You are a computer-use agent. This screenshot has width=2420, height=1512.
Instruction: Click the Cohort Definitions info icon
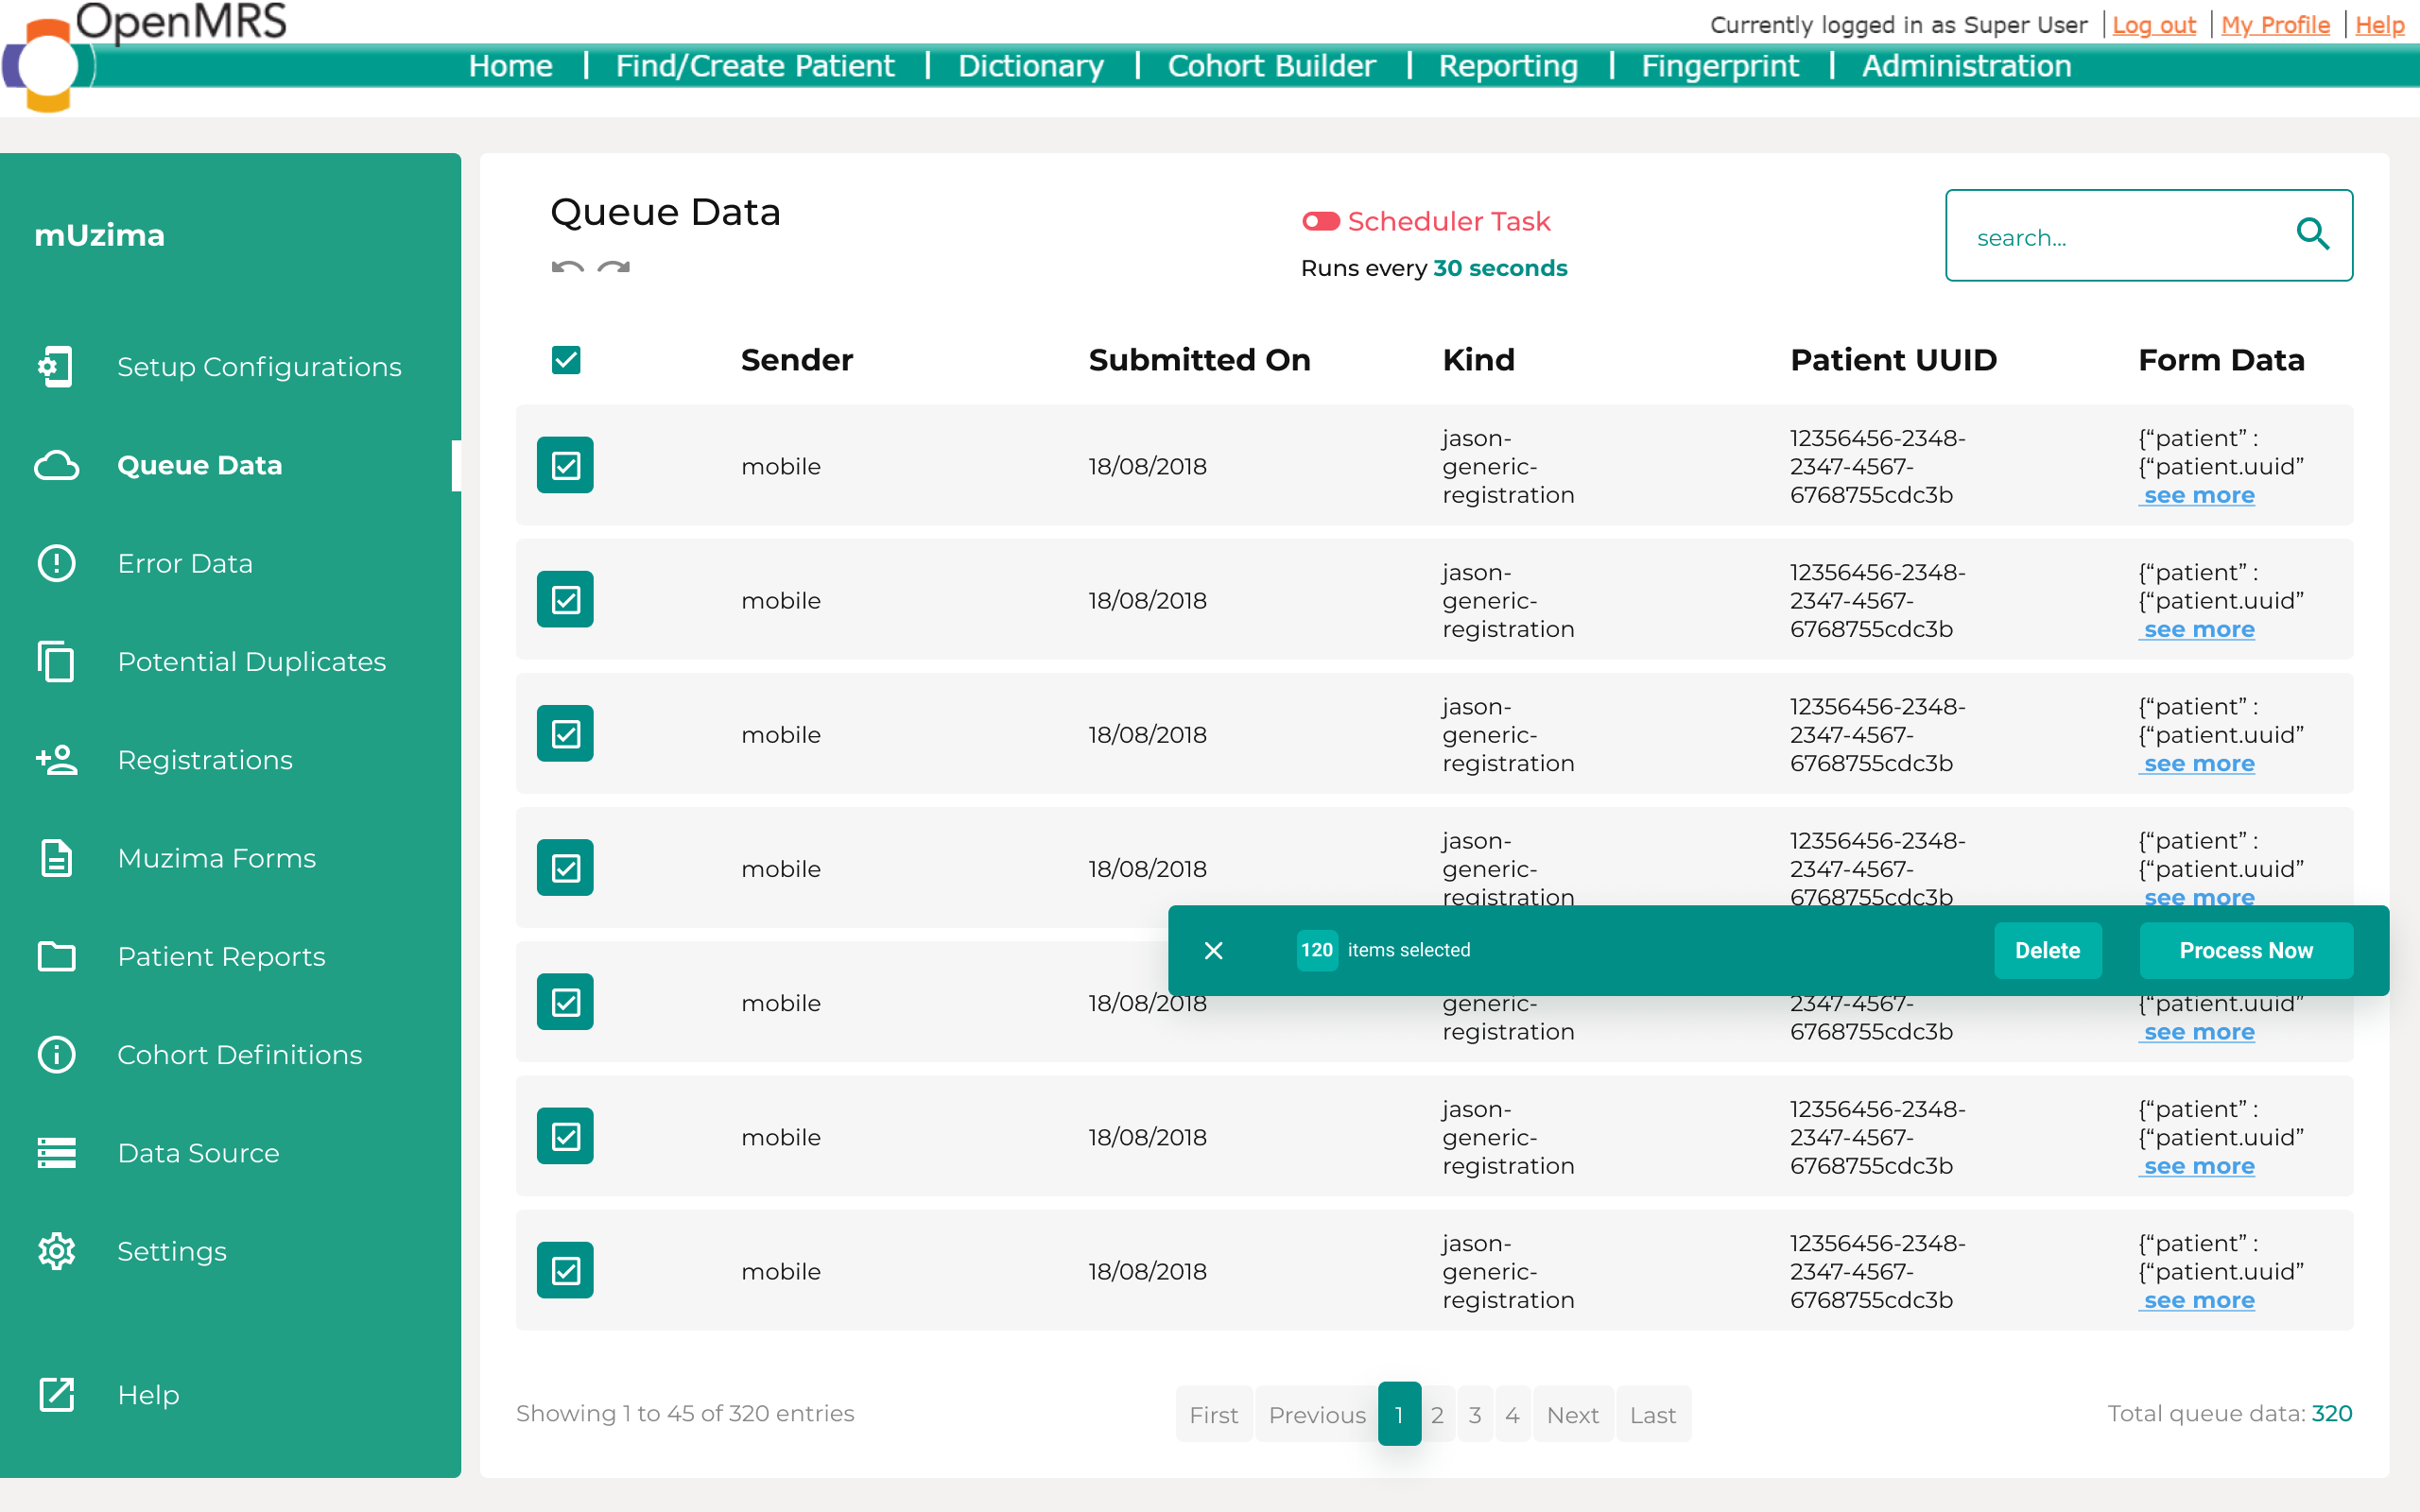pyautogui.click(x=56, y=1054)
